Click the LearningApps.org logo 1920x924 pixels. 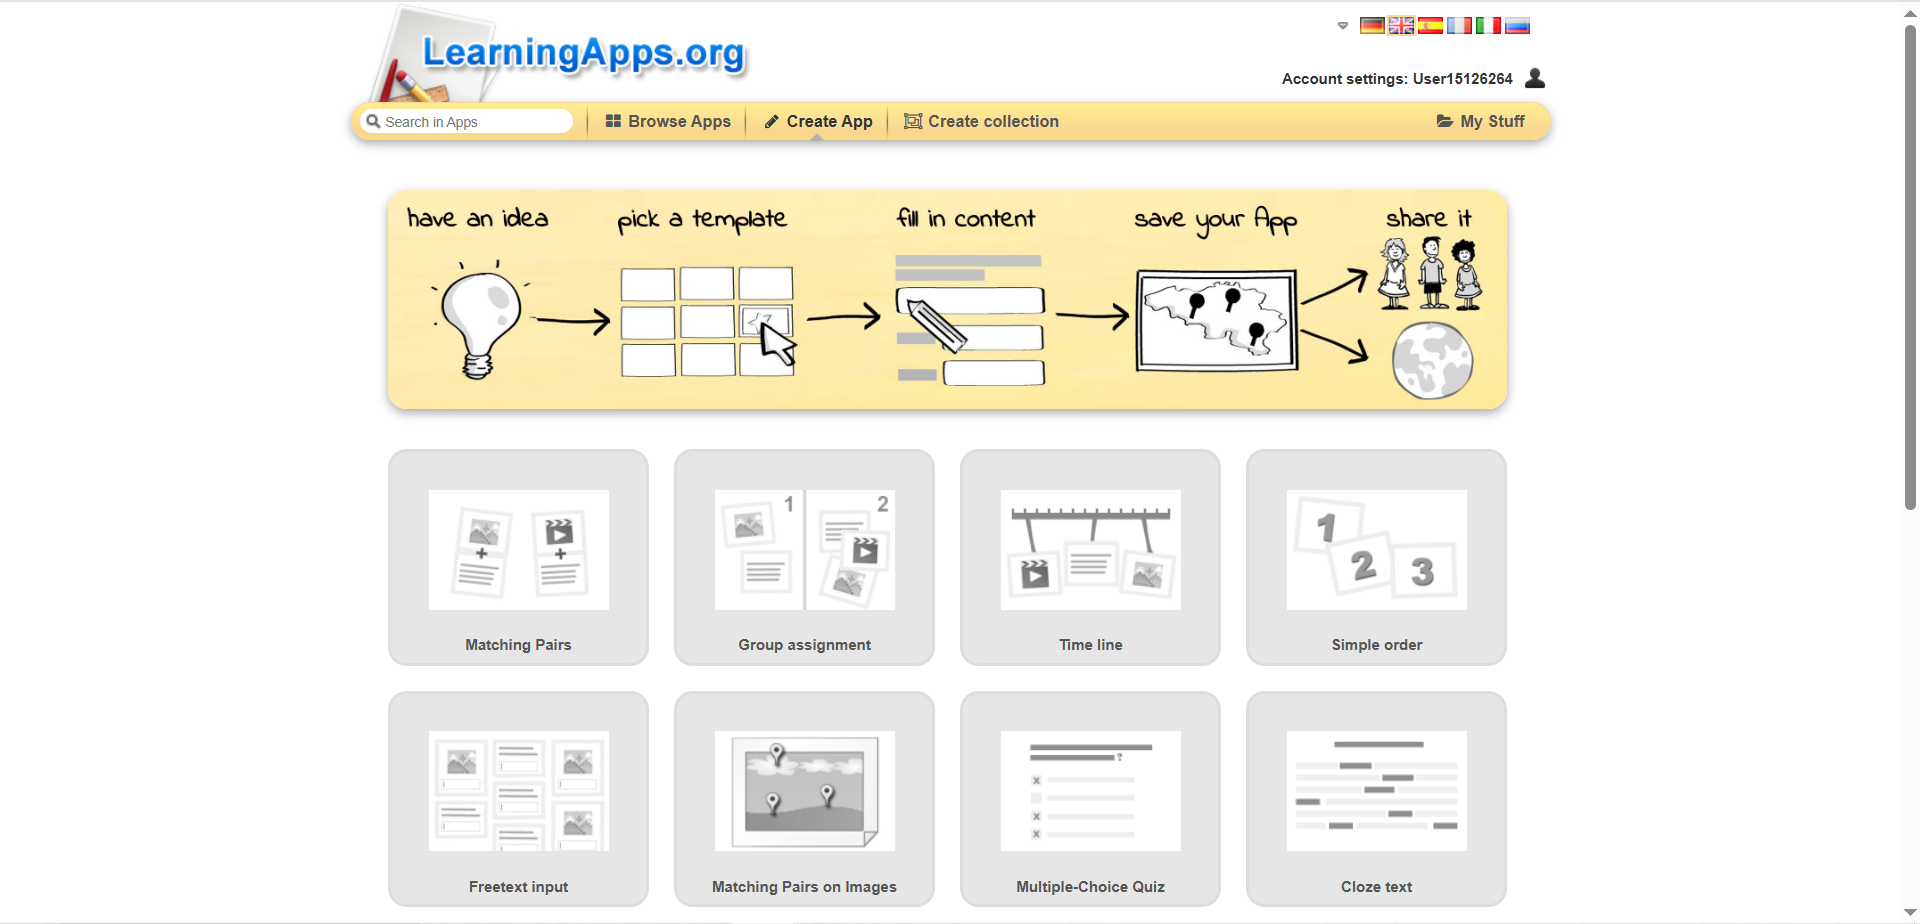pos(583,54)
